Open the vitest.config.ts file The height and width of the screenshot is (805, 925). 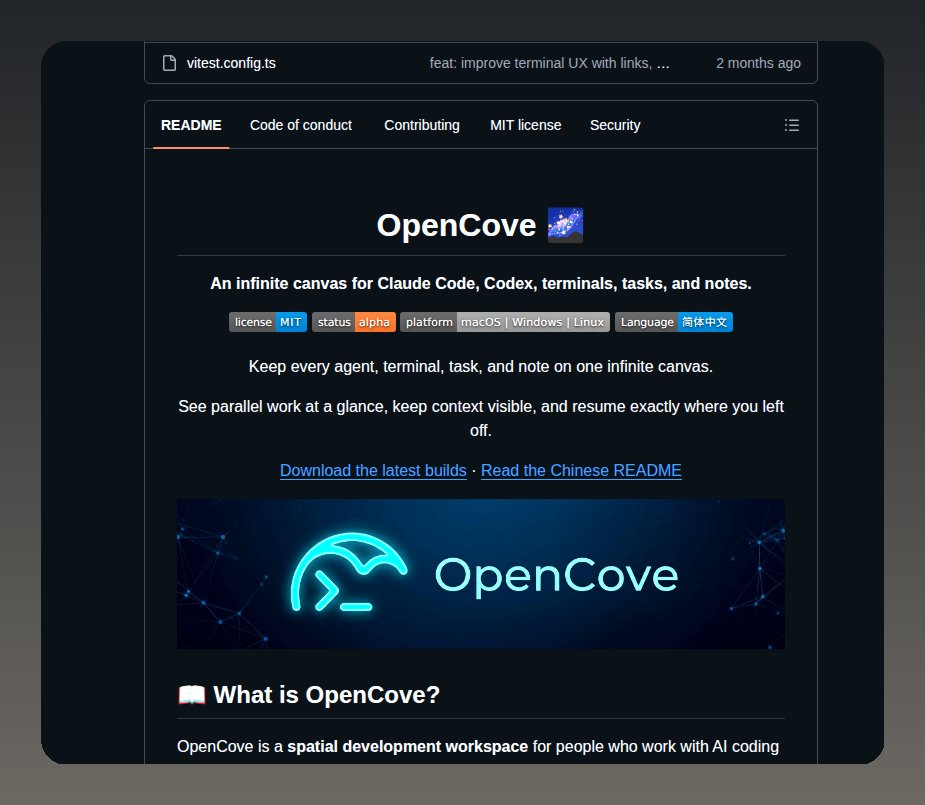click(x=231, y=63)
